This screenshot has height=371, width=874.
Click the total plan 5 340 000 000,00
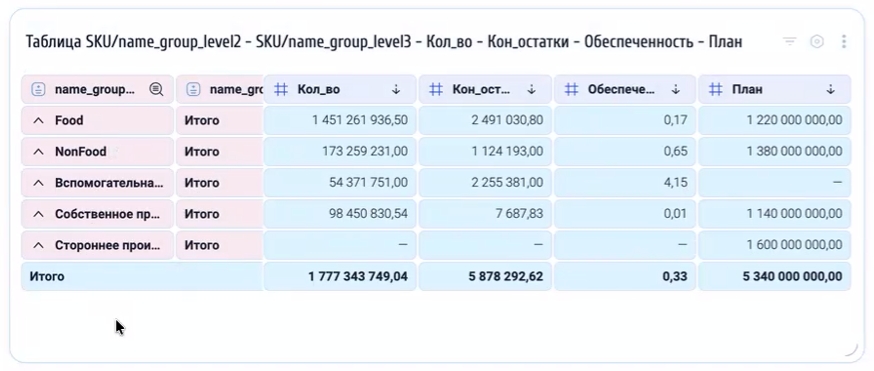(x=793, y=276)
